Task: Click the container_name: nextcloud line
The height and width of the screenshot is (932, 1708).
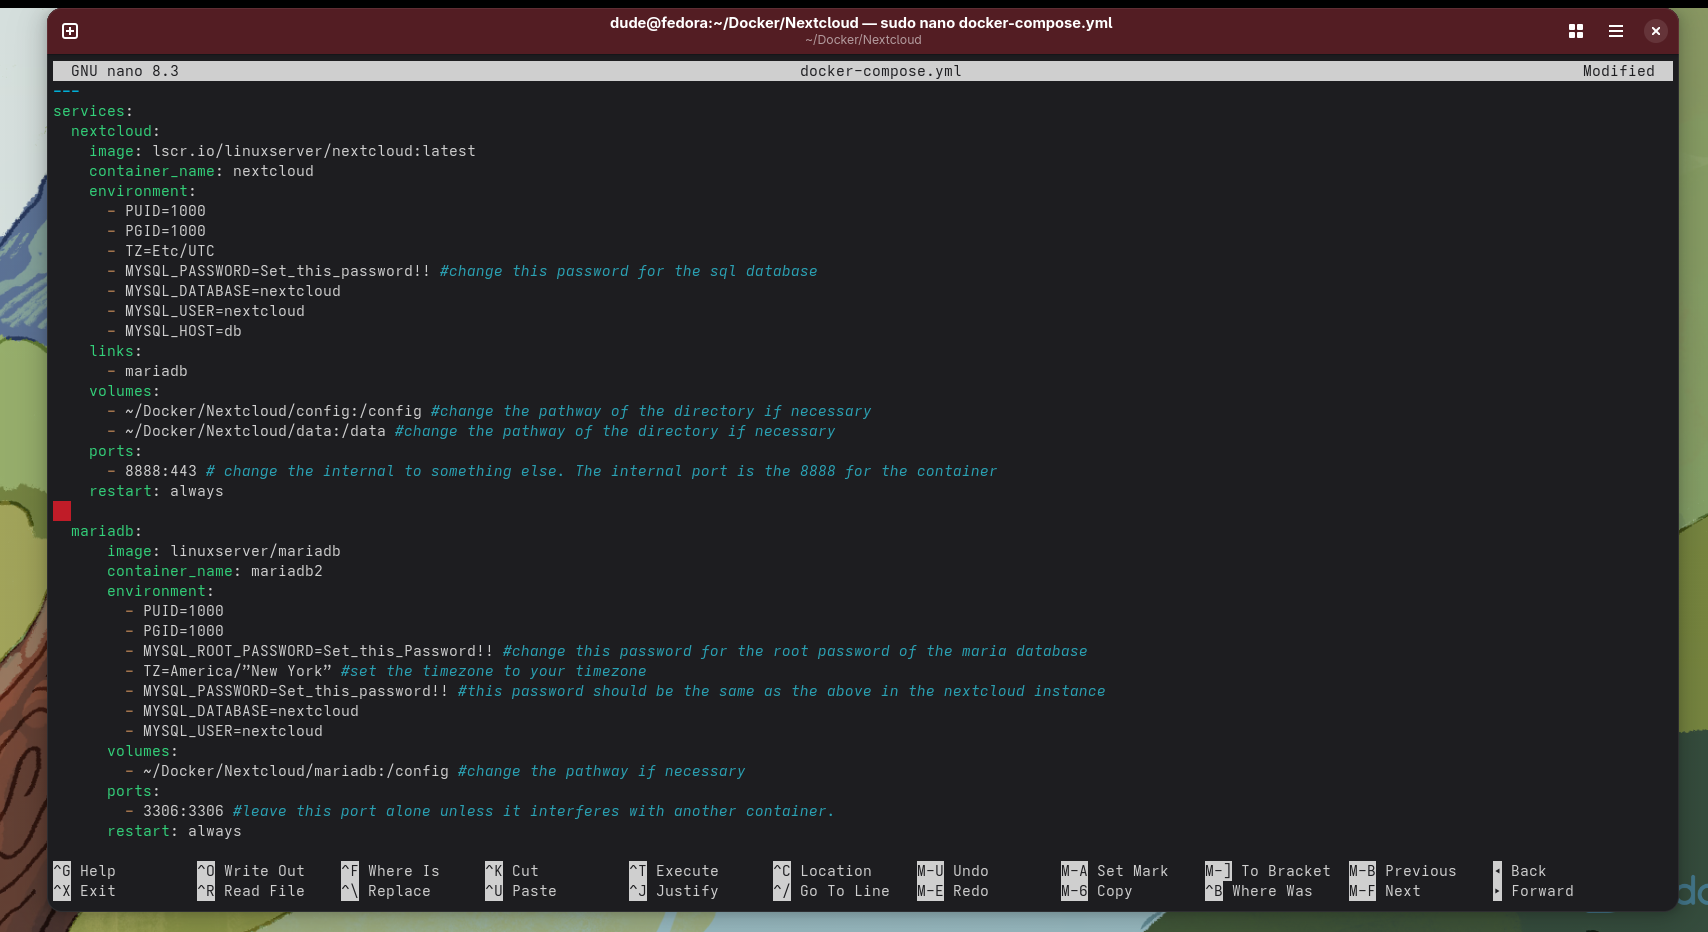Action: [201, 171]
